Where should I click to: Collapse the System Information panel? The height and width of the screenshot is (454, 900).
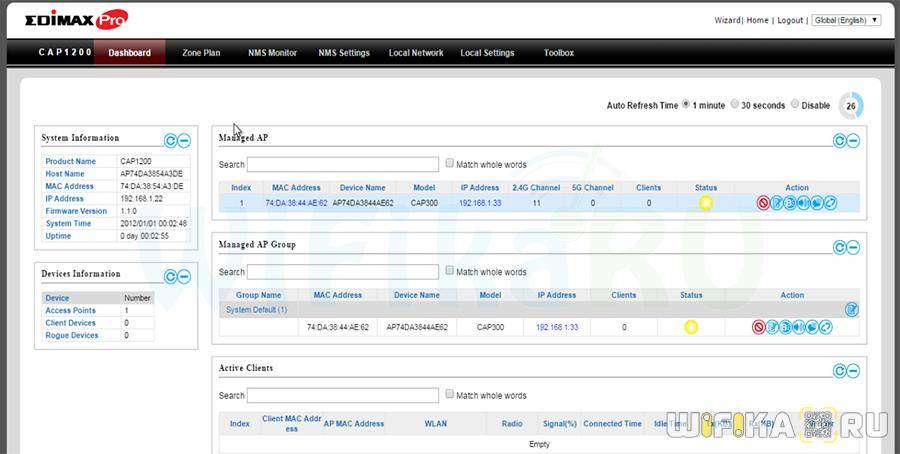click(x=184, y=141)
